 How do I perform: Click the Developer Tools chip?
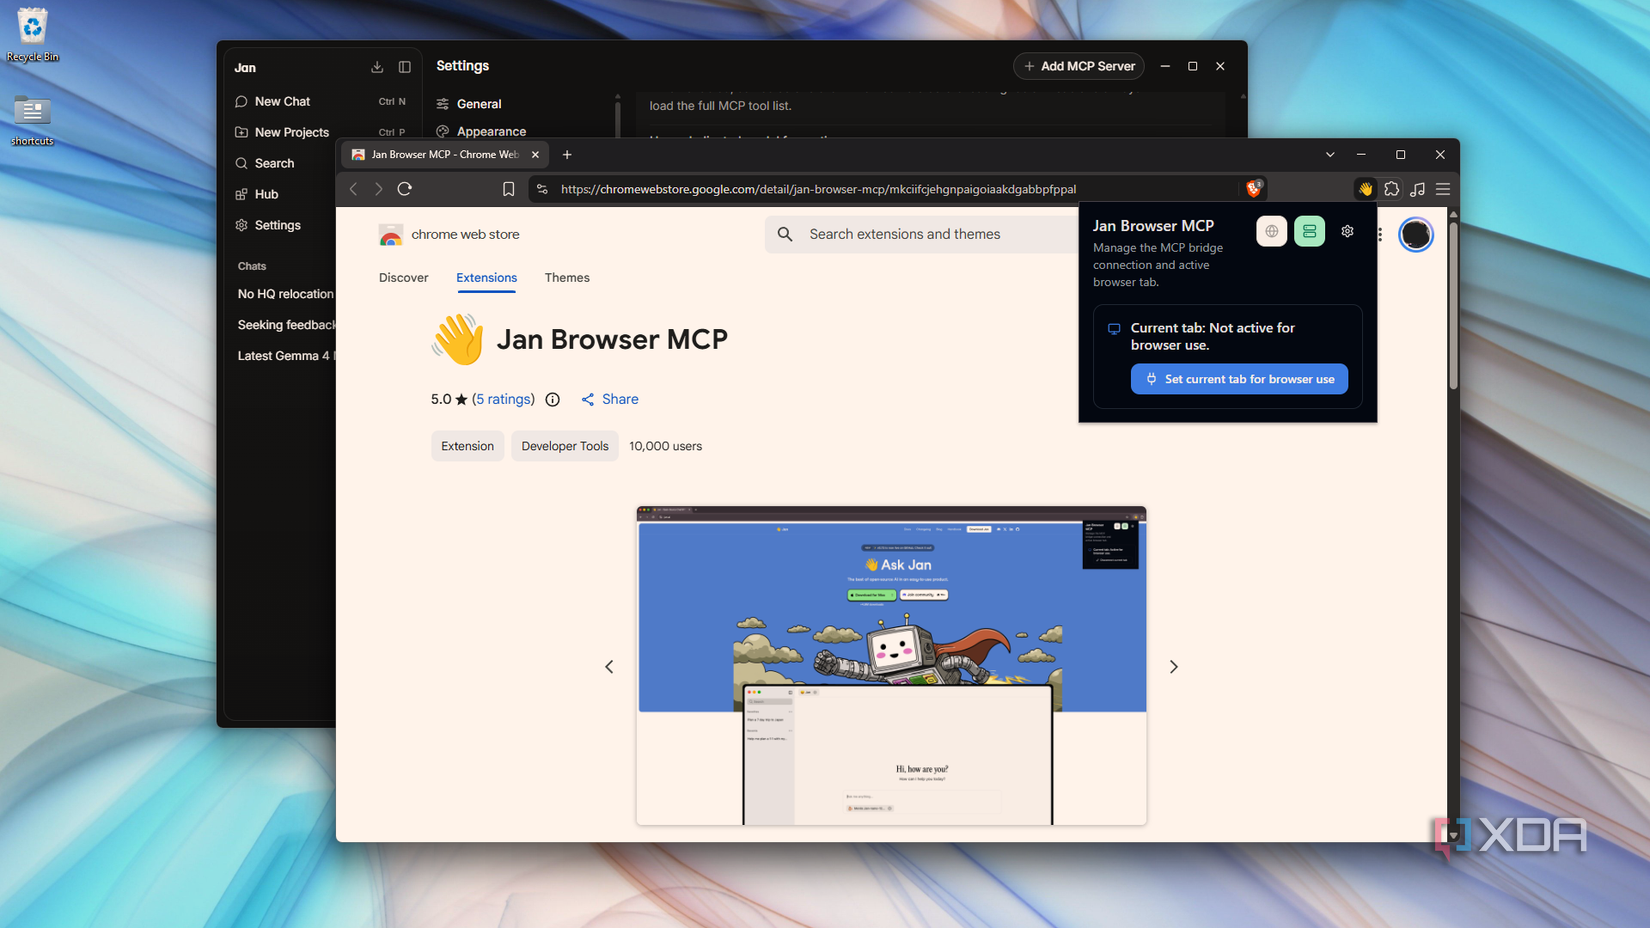pyautogui.click(x=565, y=446)
